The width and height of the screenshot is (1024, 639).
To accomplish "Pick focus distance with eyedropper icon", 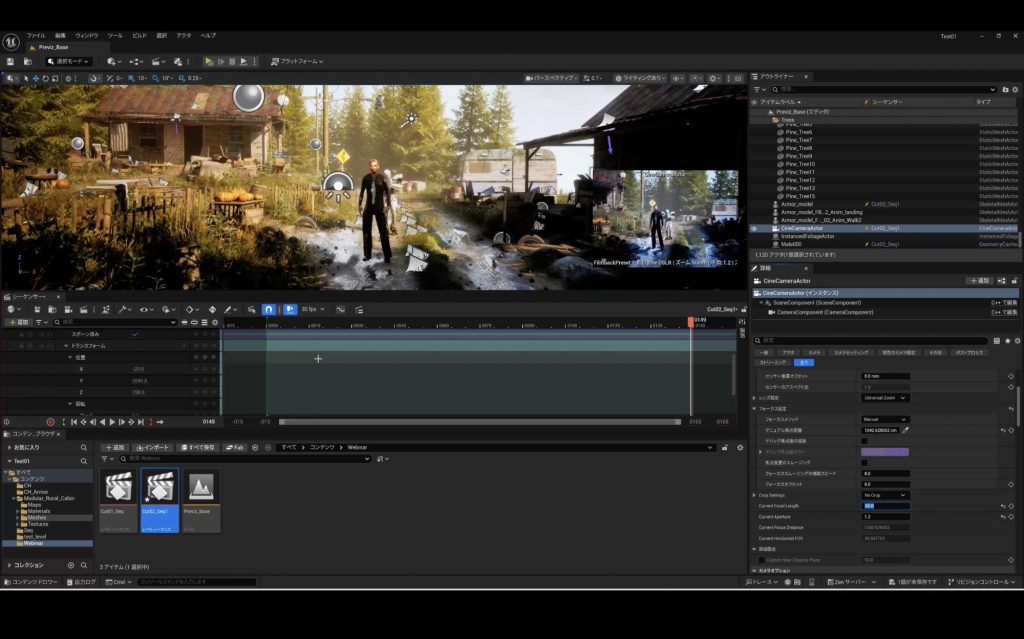I will 906,430.
